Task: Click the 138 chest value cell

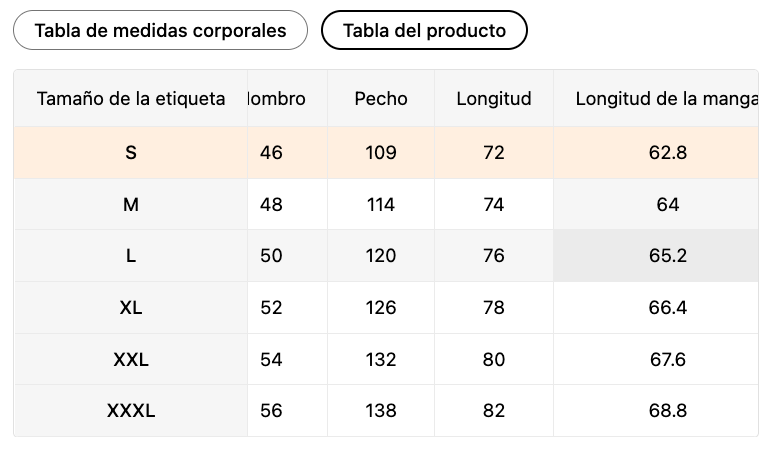Action: (x=381, y=411)
